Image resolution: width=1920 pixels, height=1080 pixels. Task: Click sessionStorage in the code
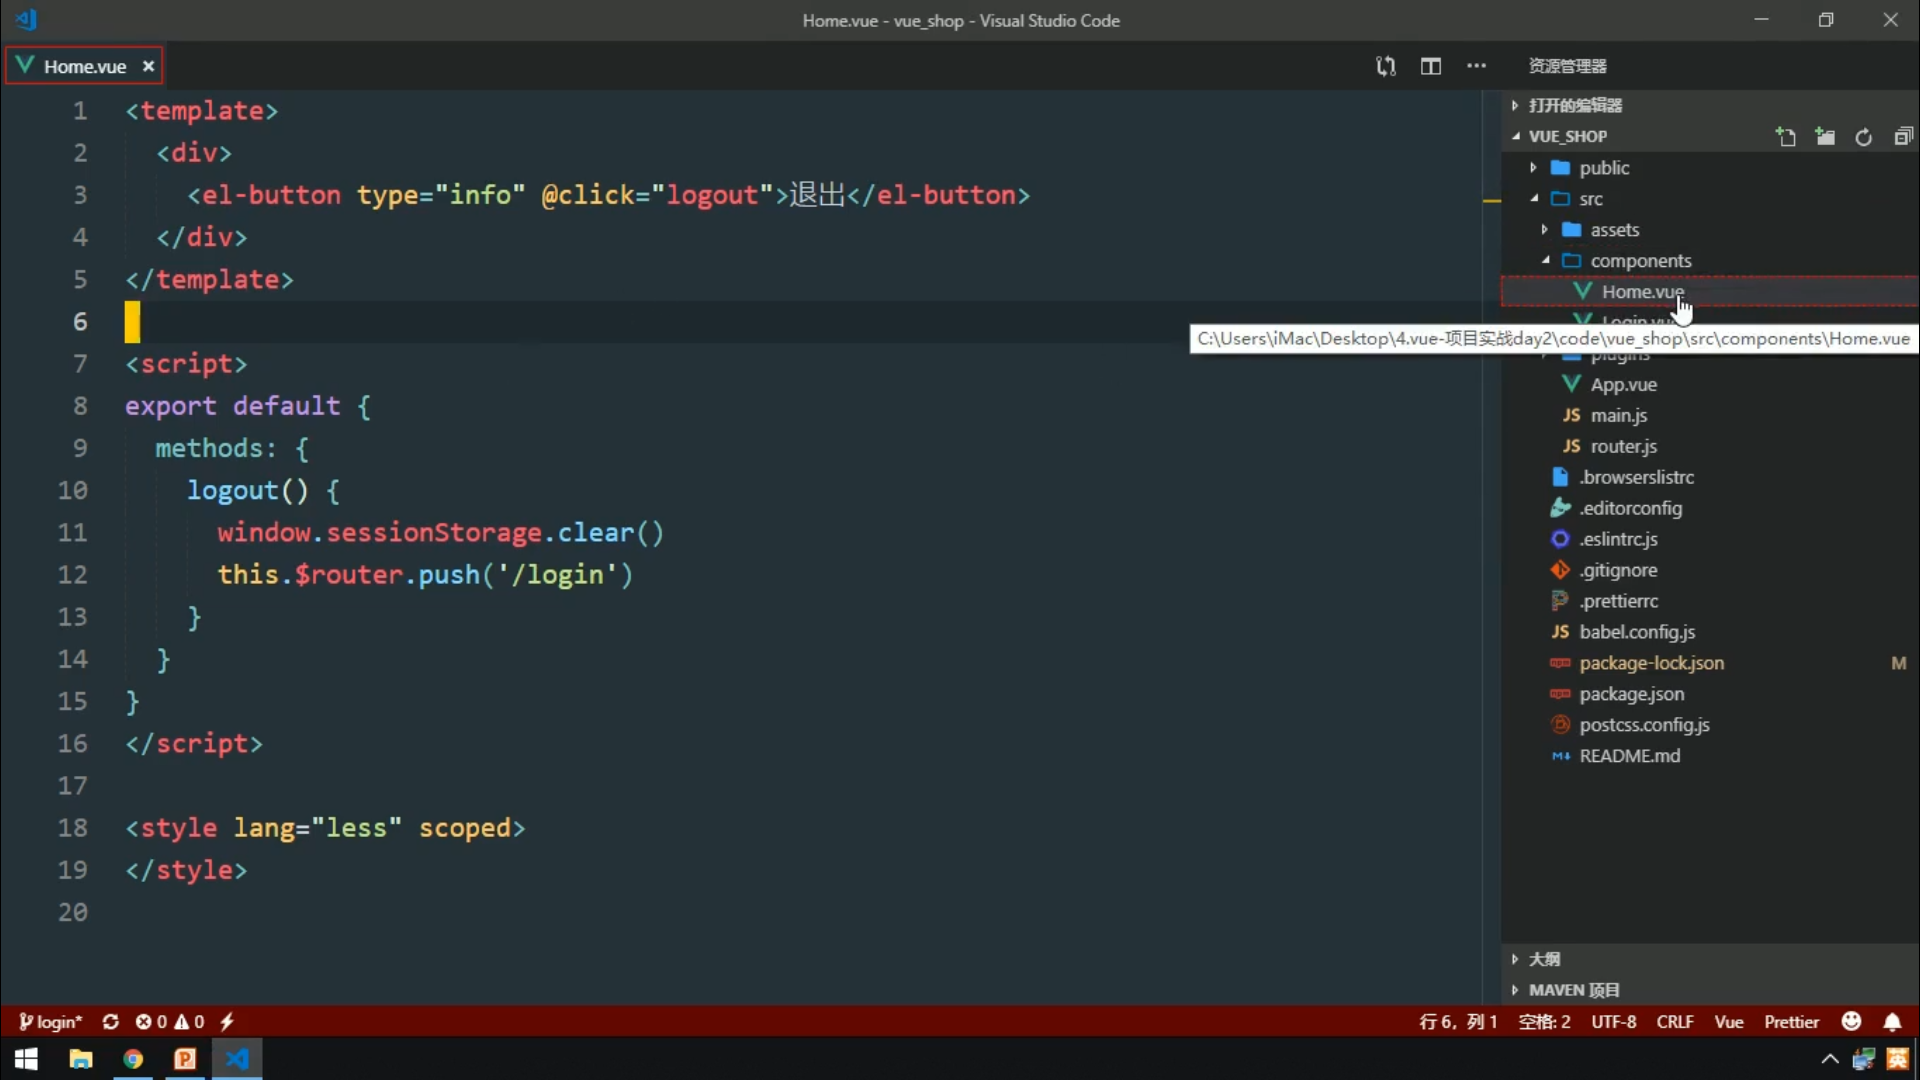434,533
